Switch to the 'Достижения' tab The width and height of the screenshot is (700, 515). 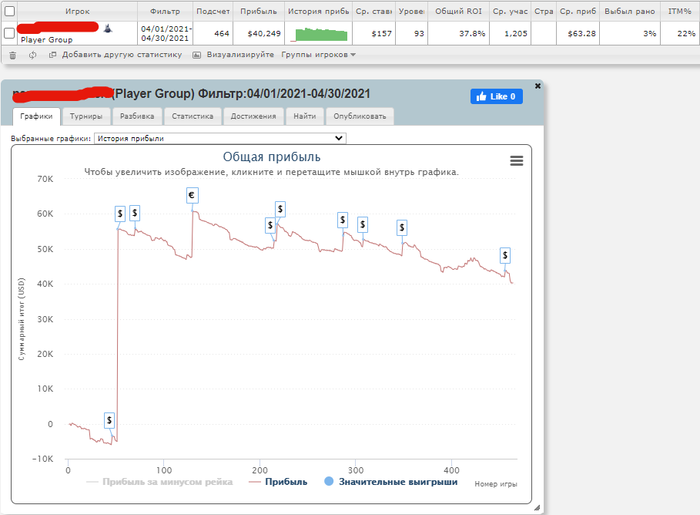[253, 116]
